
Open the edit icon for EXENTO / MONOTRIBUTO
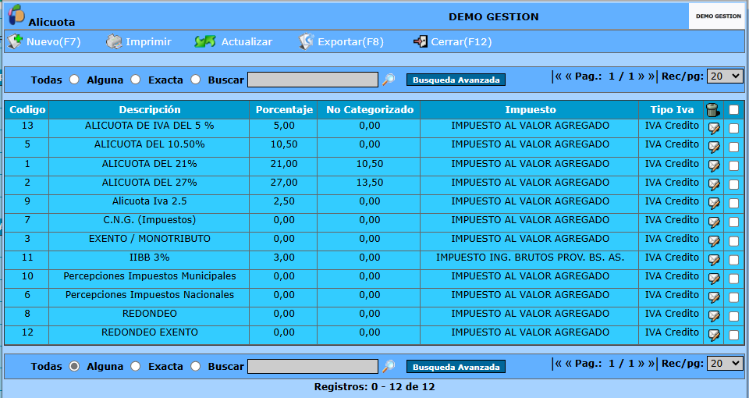coord(714,241)
